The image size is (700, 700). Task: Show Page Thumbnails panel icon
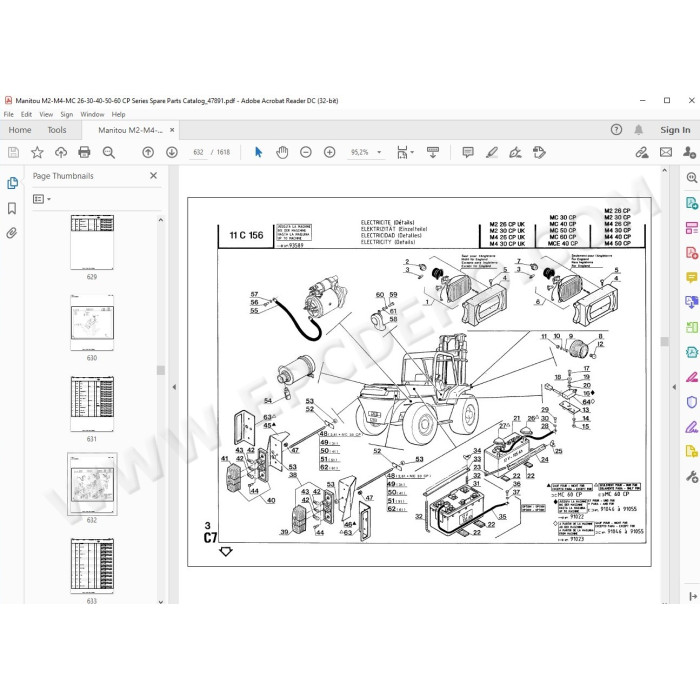point(12,183)
